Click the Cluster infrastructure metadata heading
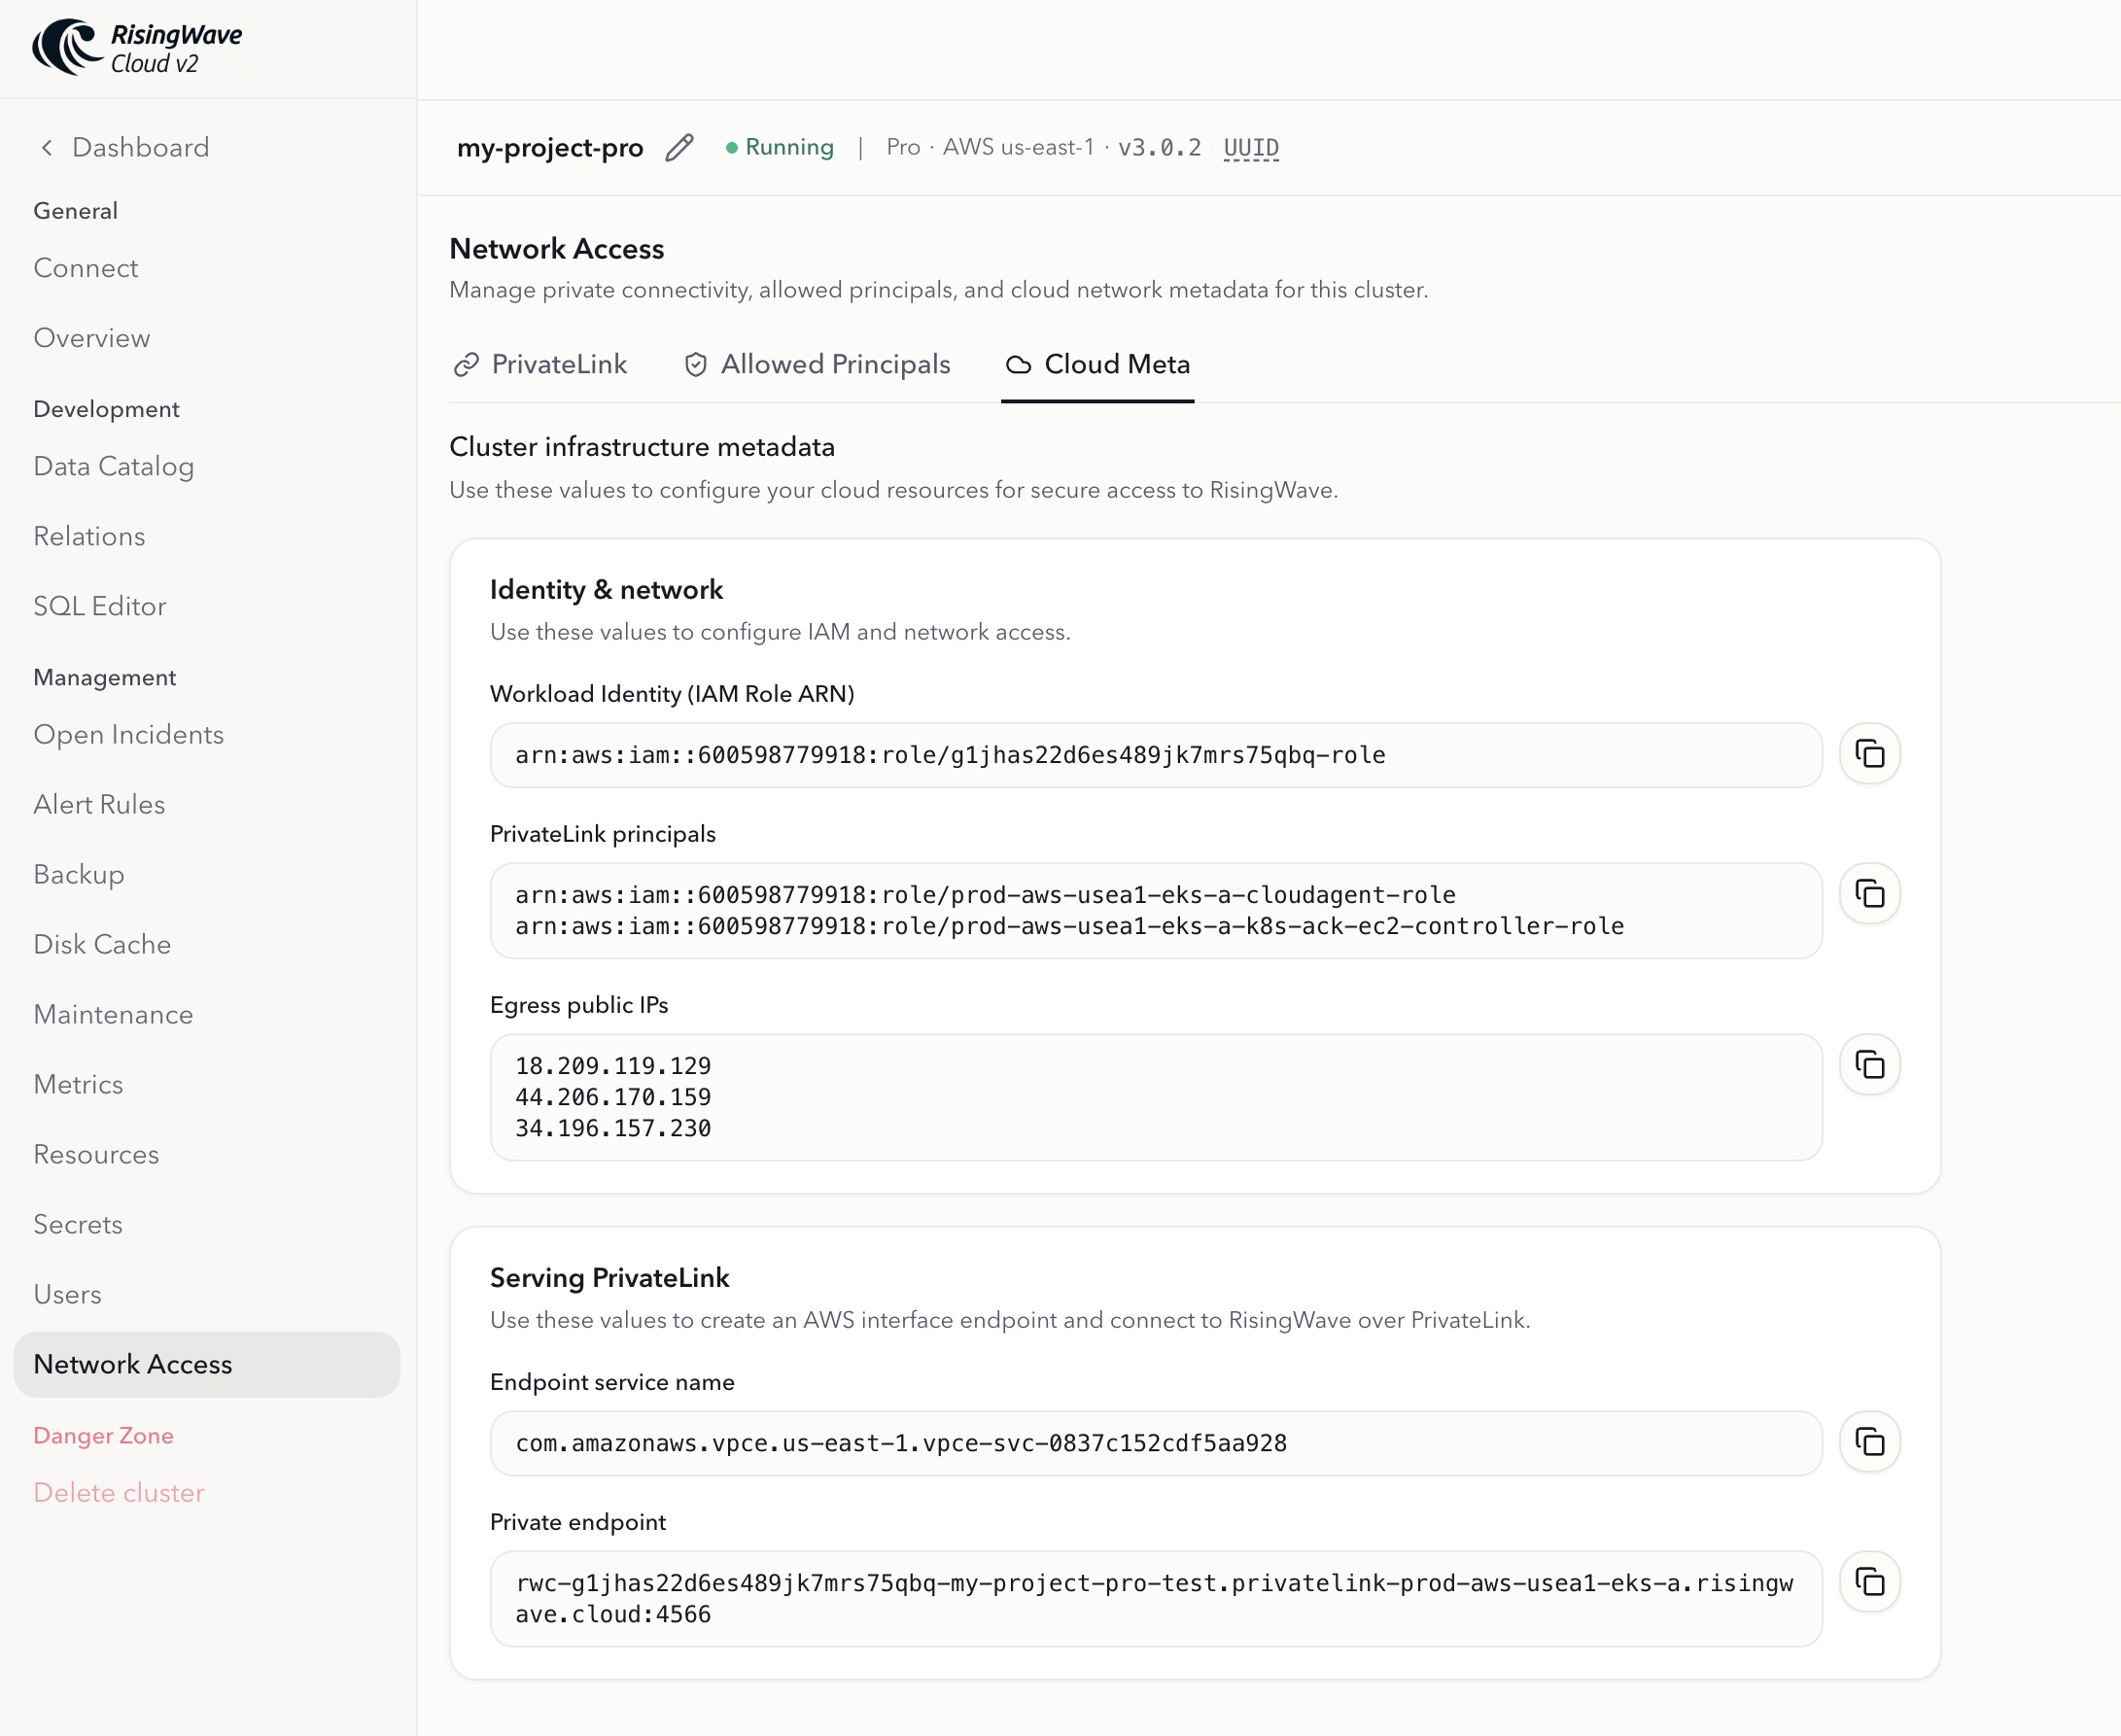The width and height of the screenshot is (2121, 1736). (x=642, y=447)
